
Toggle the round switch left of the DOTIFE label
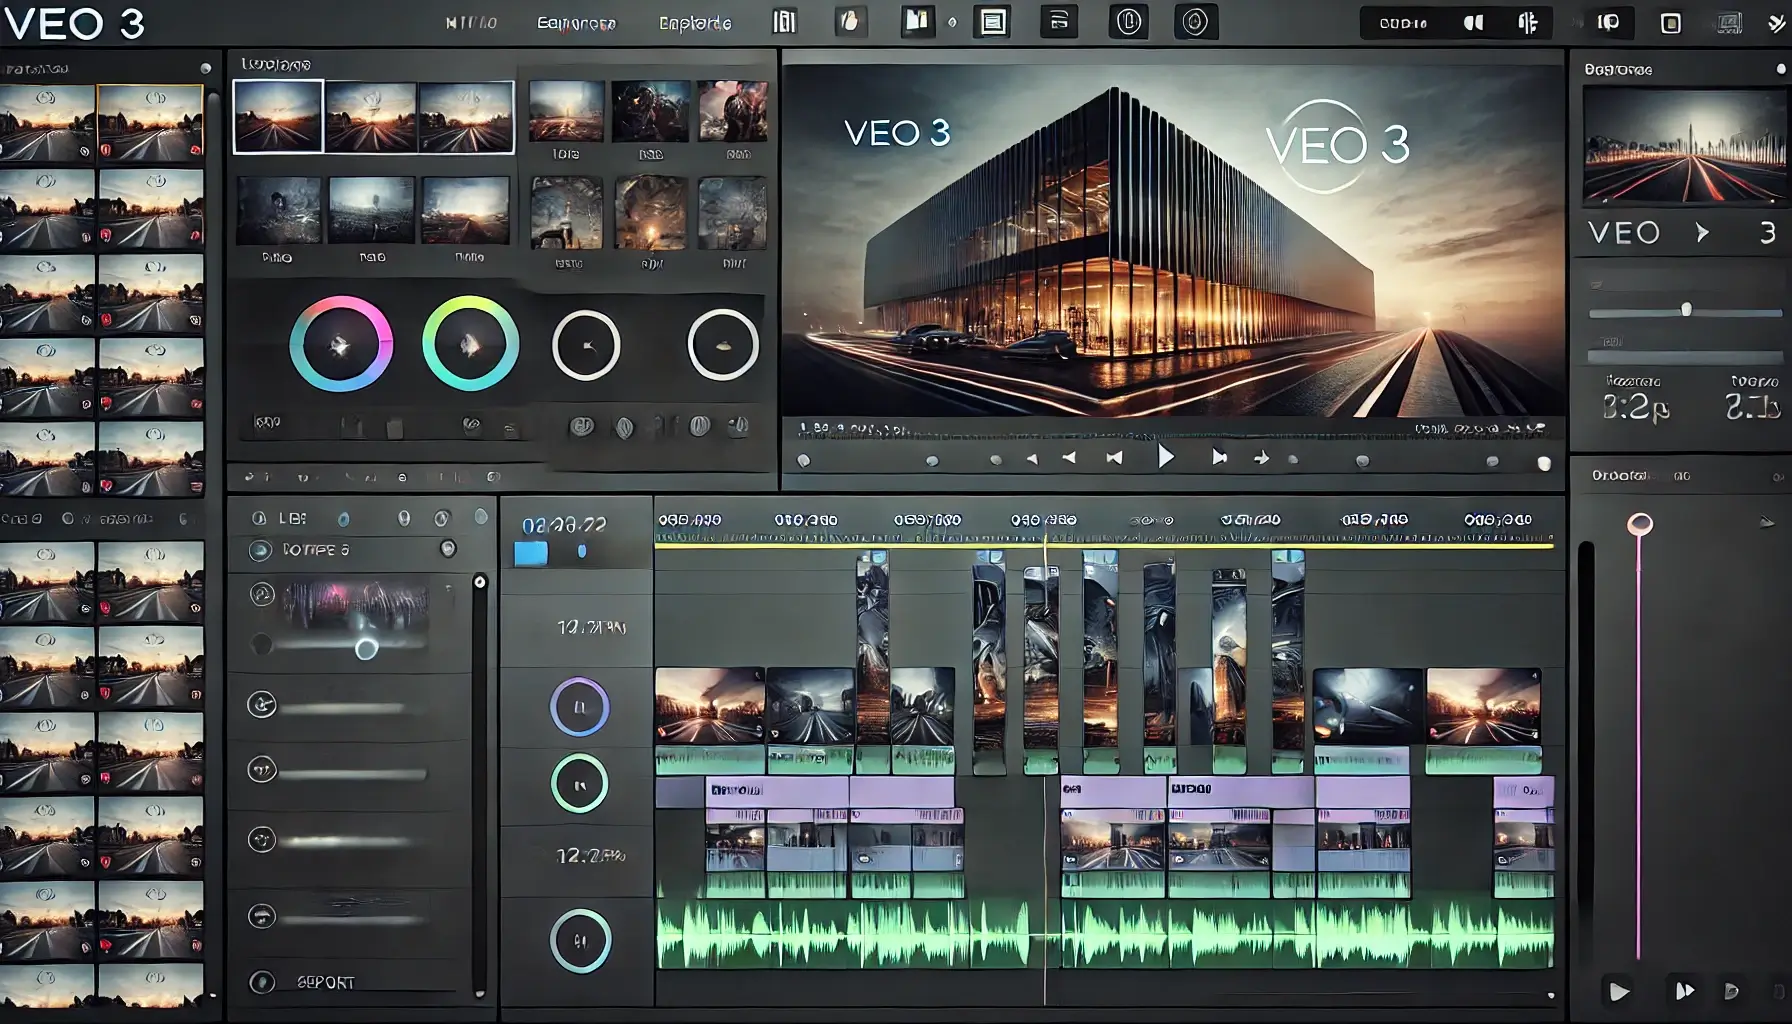pos(260,550)
